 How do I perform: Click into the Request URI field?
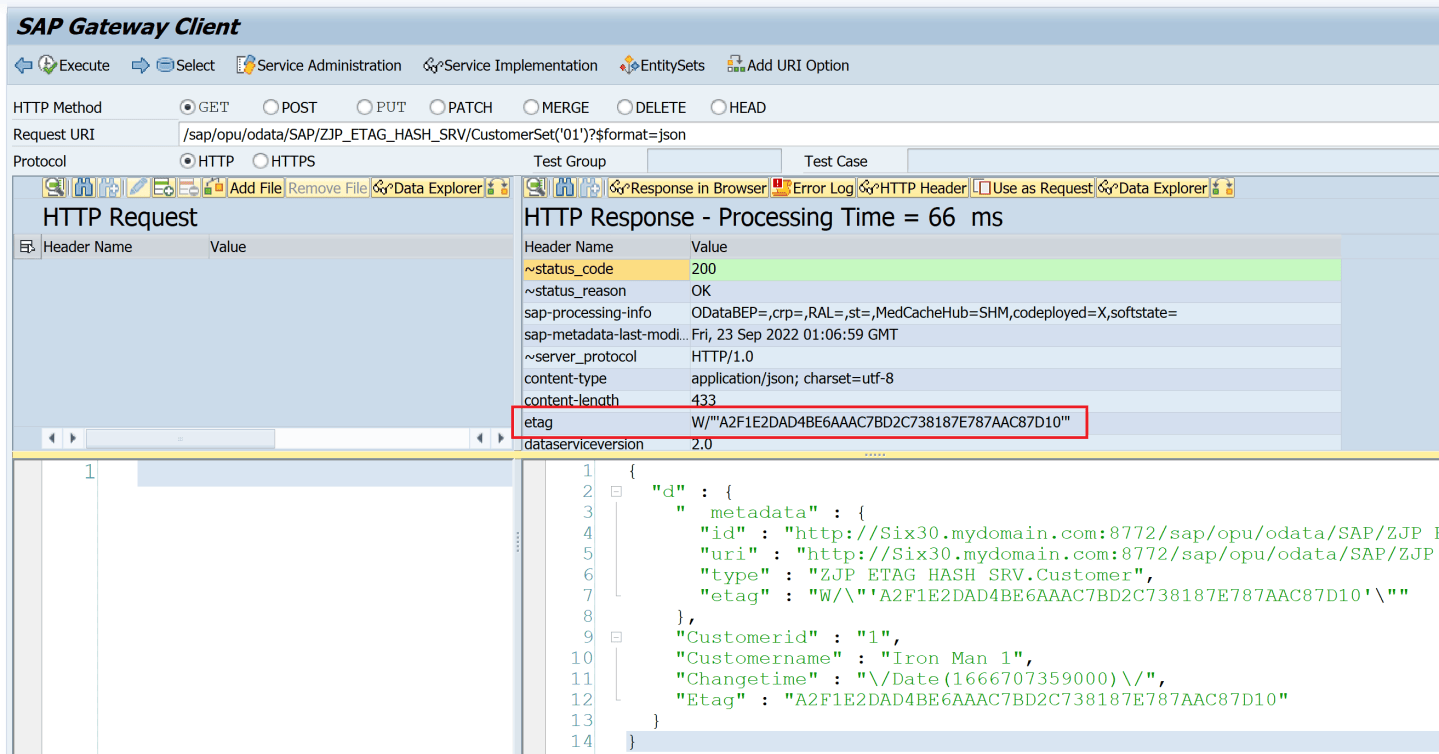pos(808,134)
